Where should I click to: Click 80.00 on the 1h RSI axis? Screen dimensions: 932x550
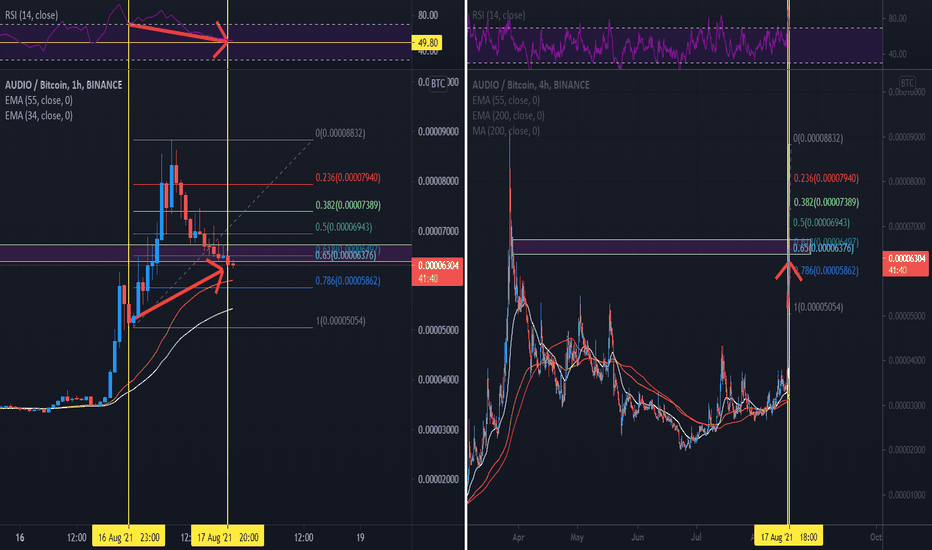pos(428,15)
